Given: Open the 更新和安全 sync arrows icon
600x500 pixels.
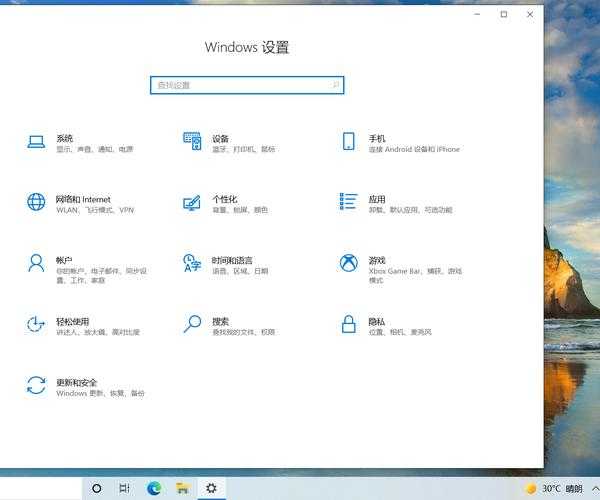Looking at the screenshot, I should point(36,385).
